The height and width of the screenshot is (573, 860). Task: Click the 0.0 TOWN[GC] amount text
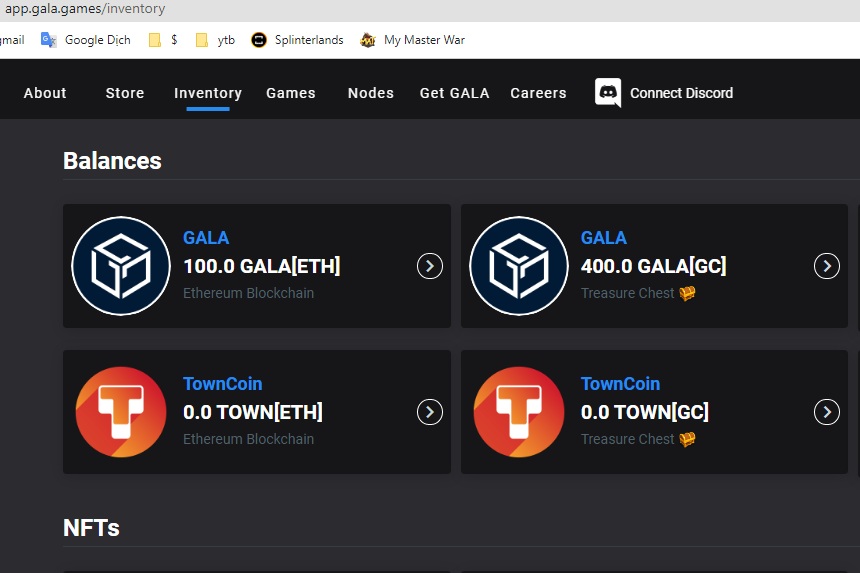point(645,412)
